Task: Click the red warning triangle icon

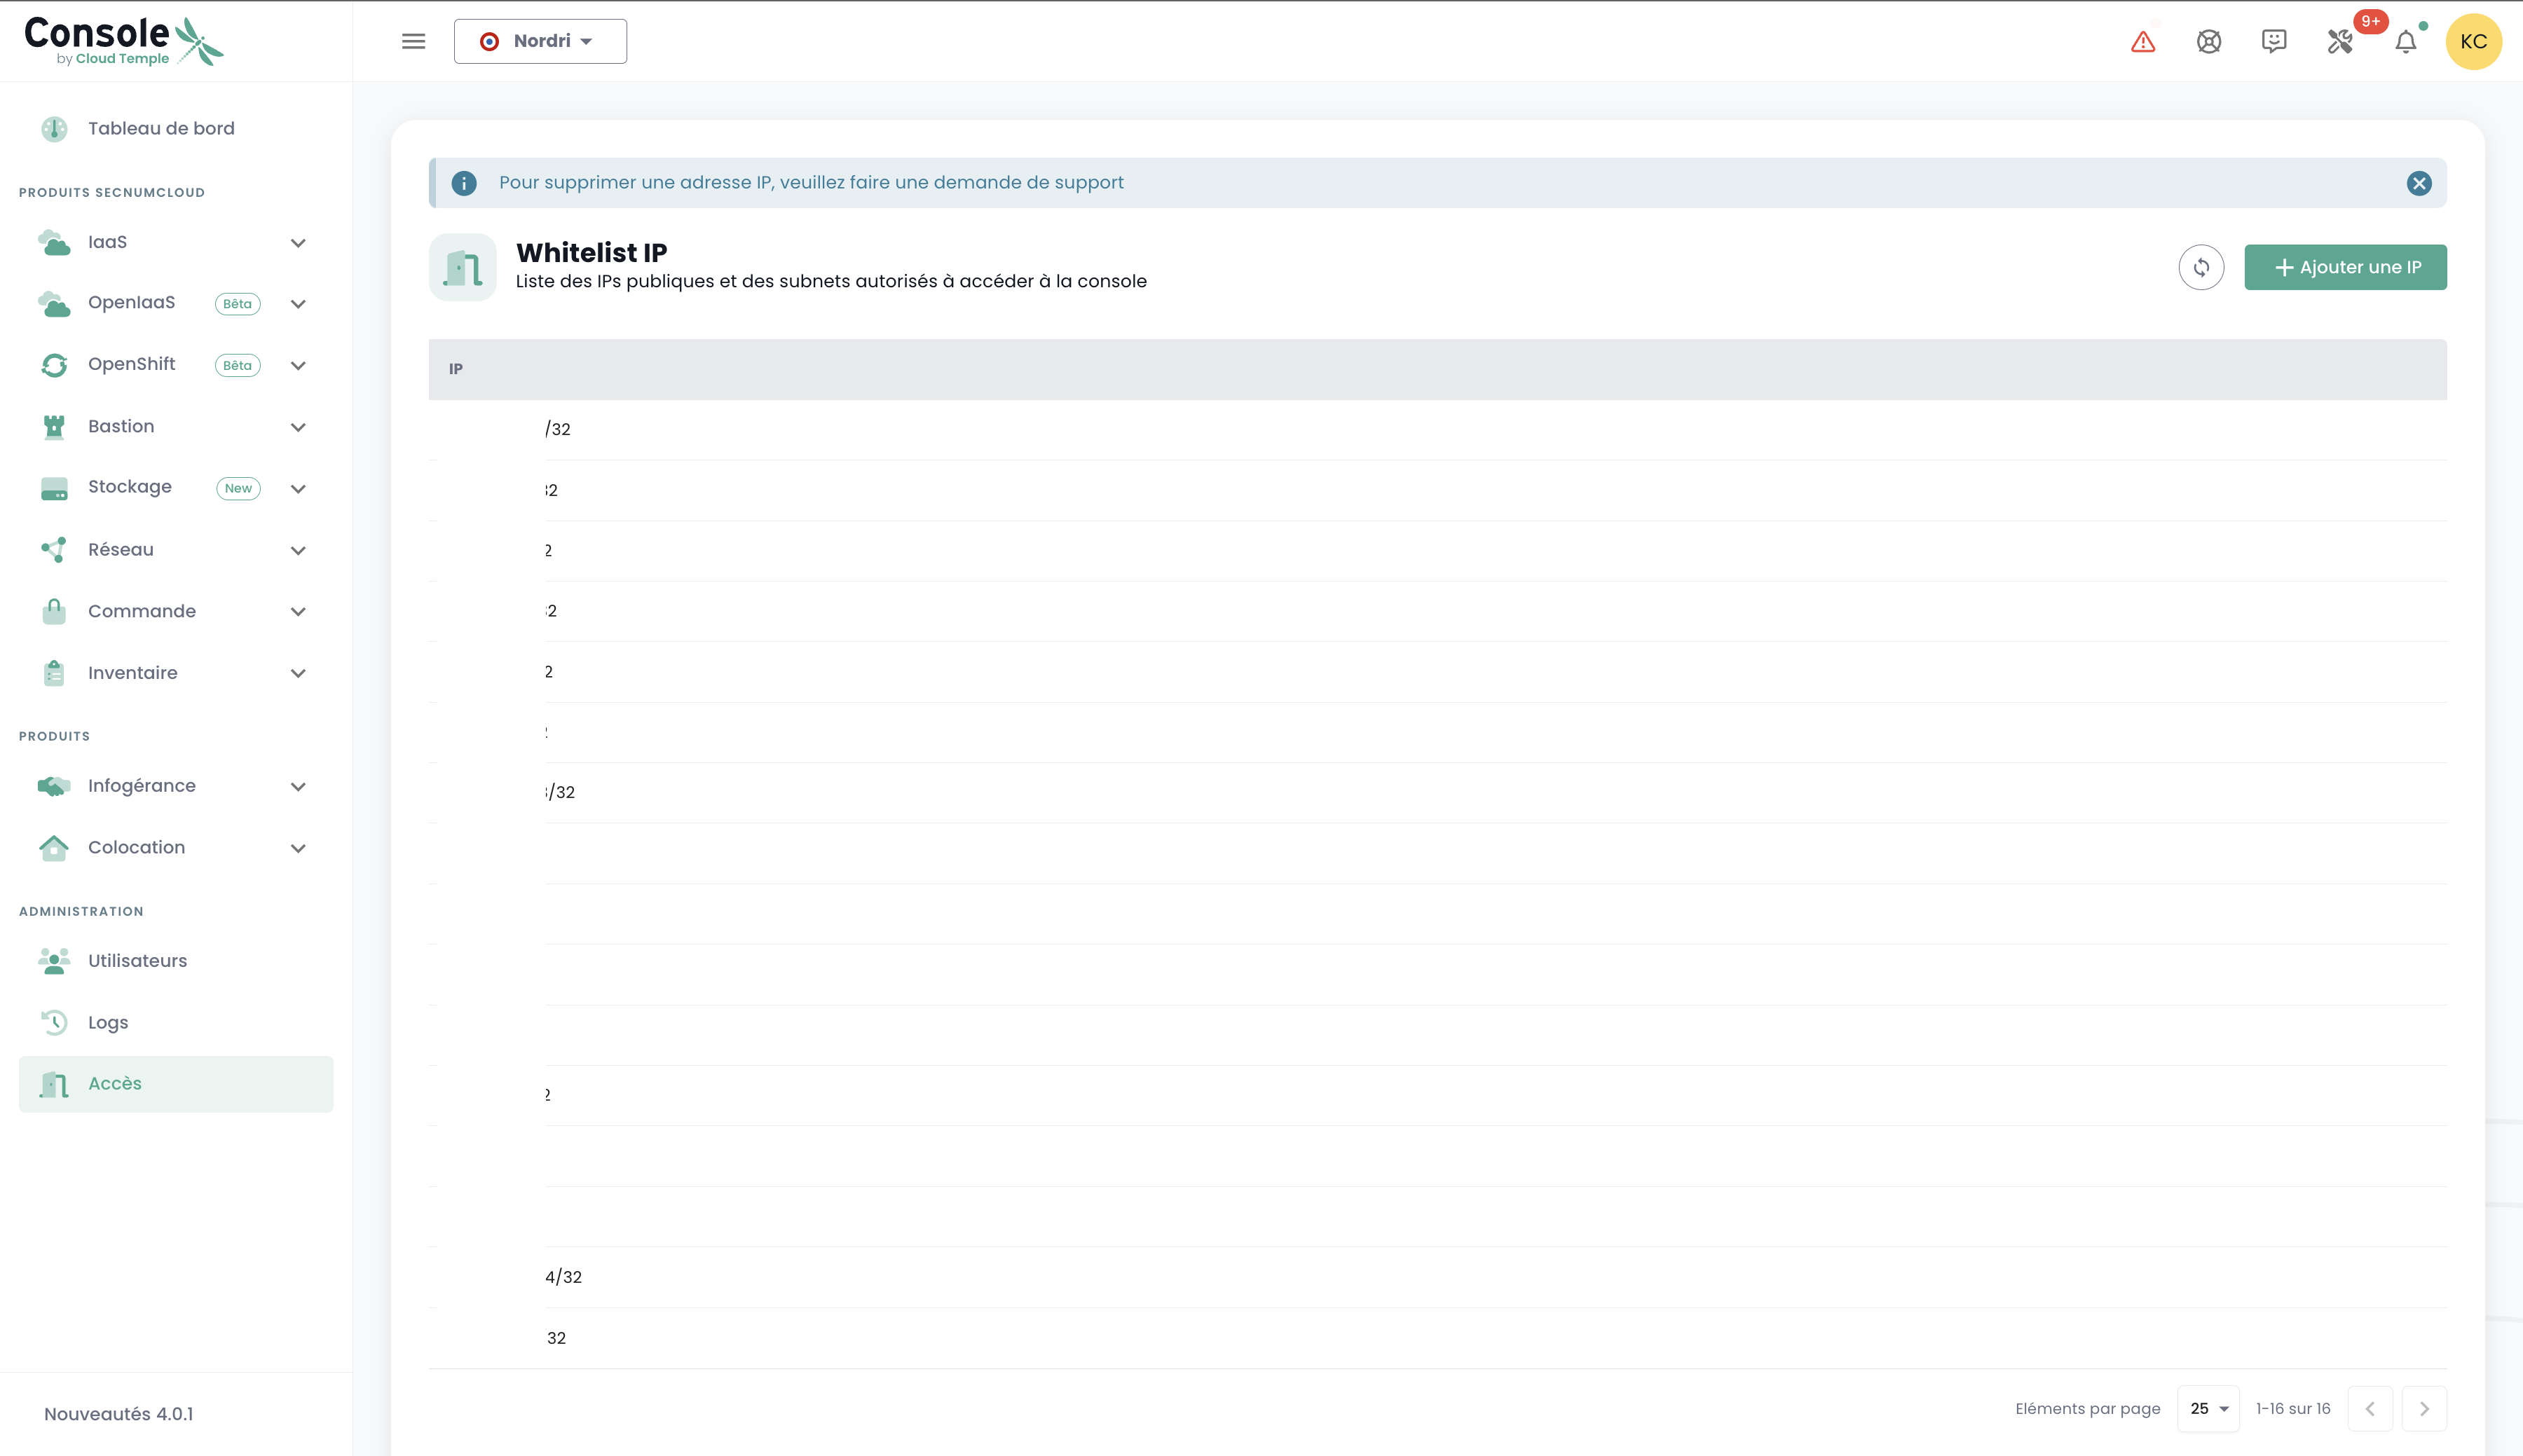Action: 2142,42
